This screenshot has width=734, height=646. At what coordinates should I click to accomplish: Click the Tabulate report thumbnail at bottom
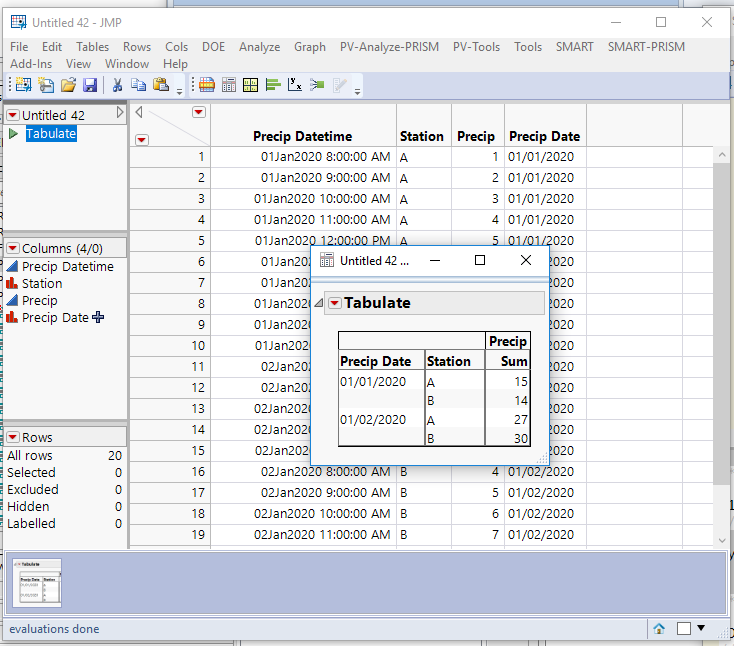pyautogui.click(x=37, y=583)
